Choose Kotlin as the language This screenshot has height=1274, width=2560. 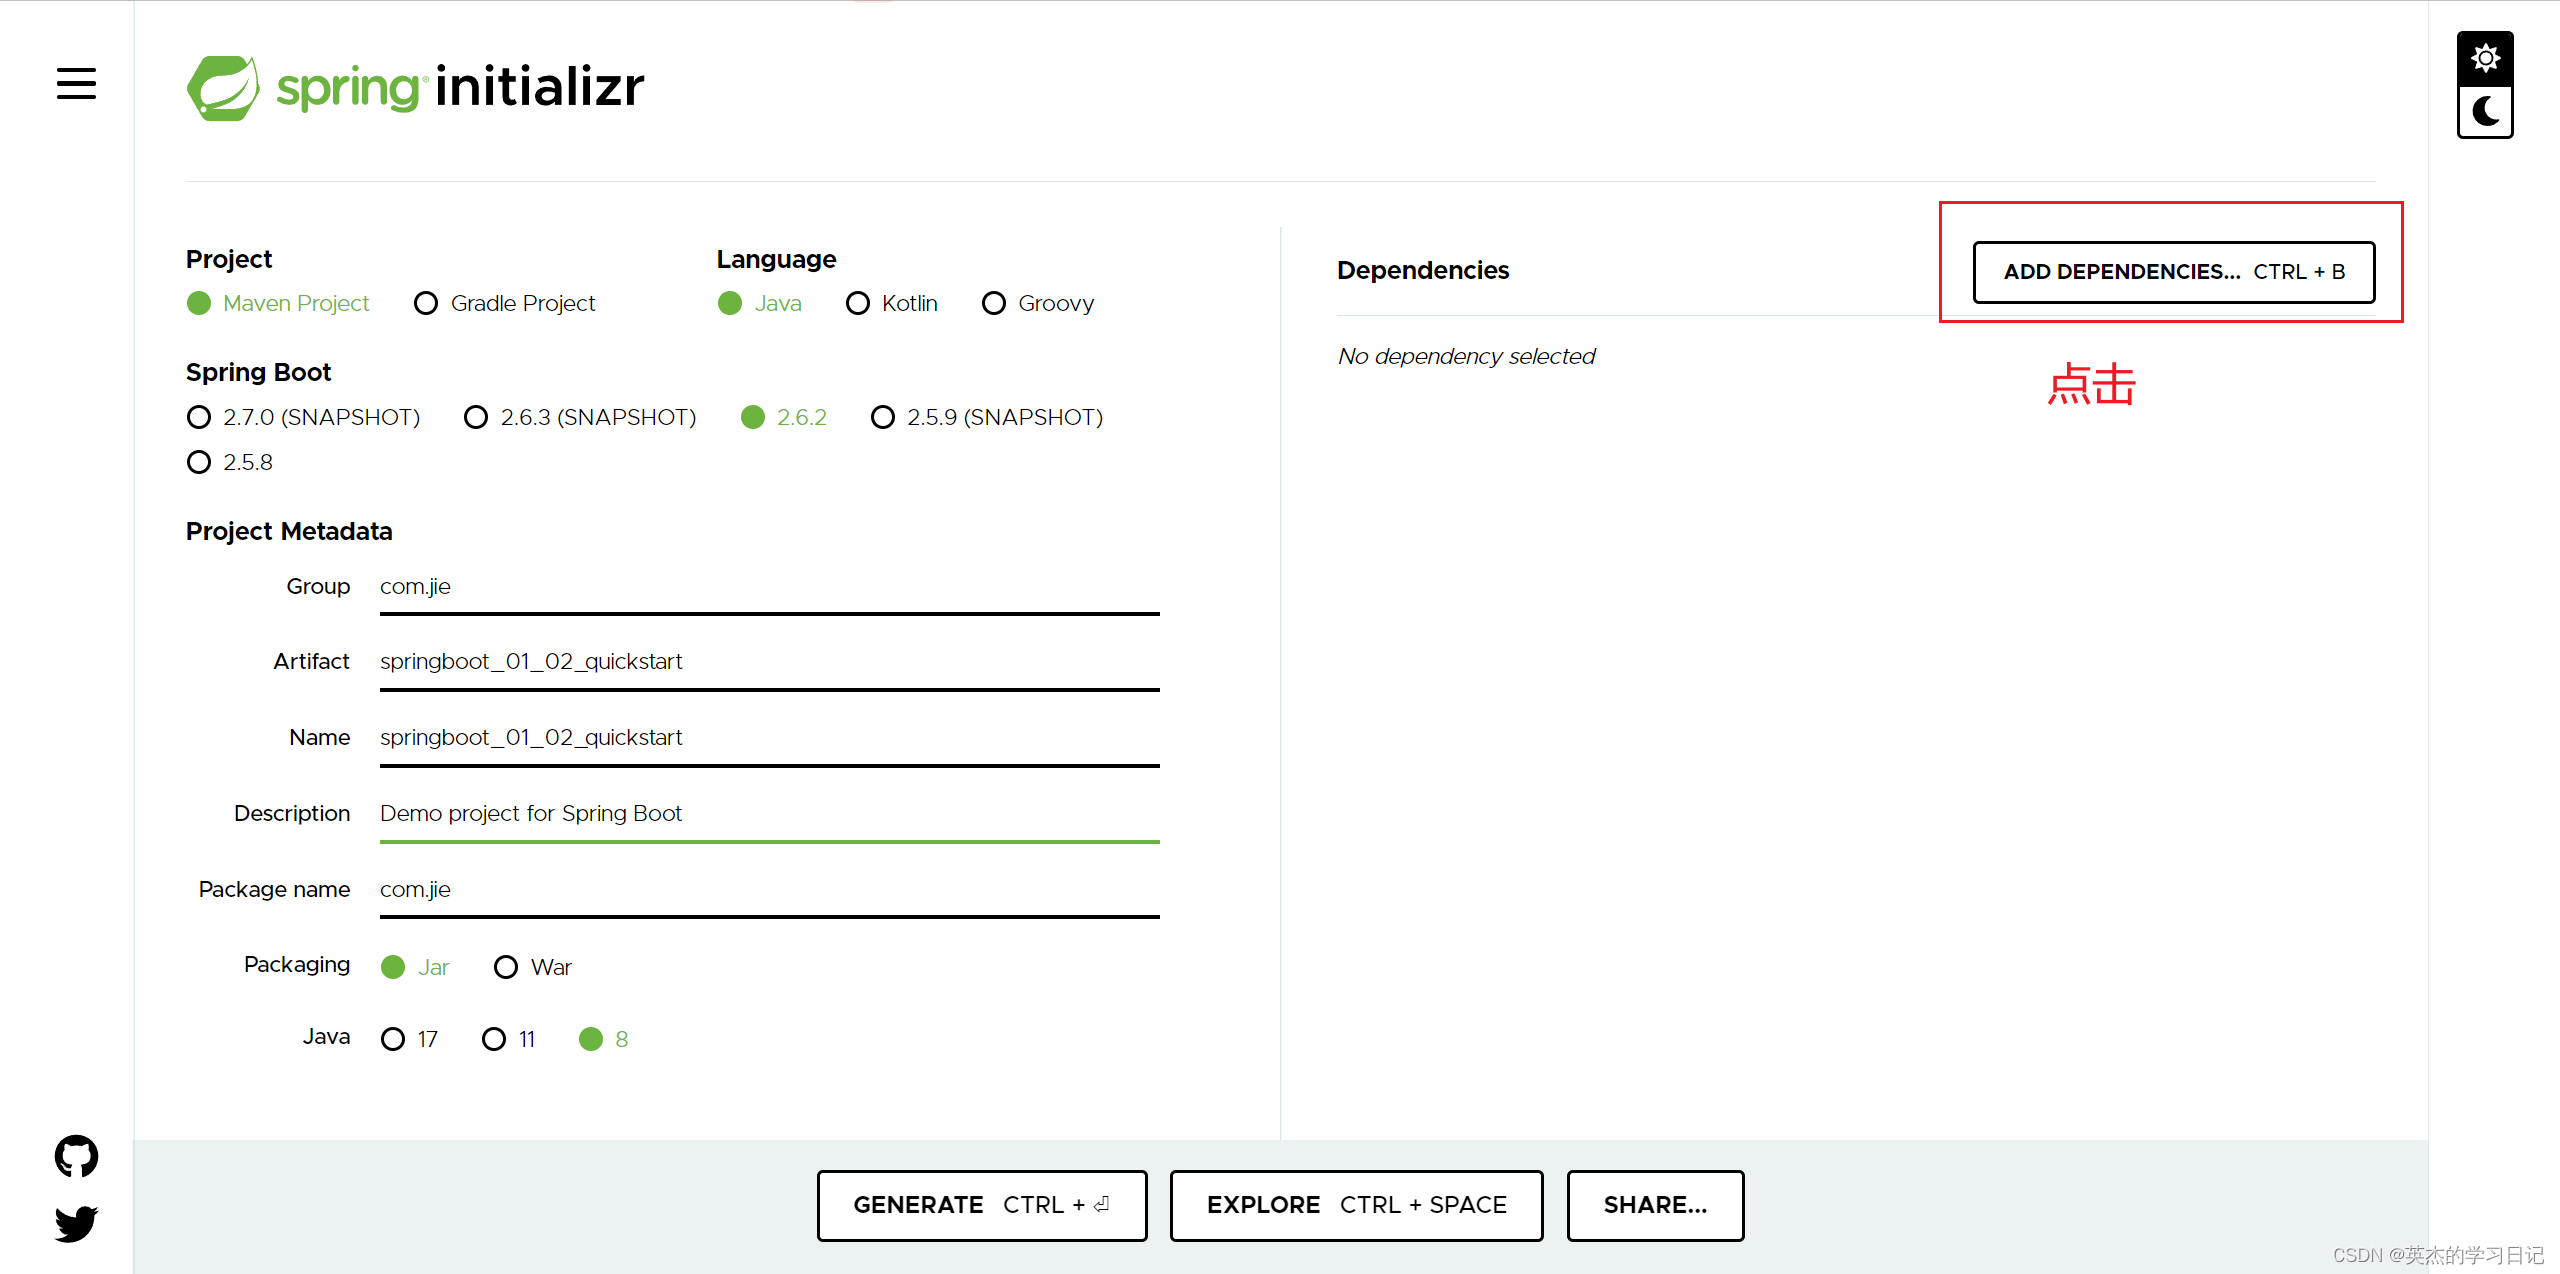coord(891,303)
